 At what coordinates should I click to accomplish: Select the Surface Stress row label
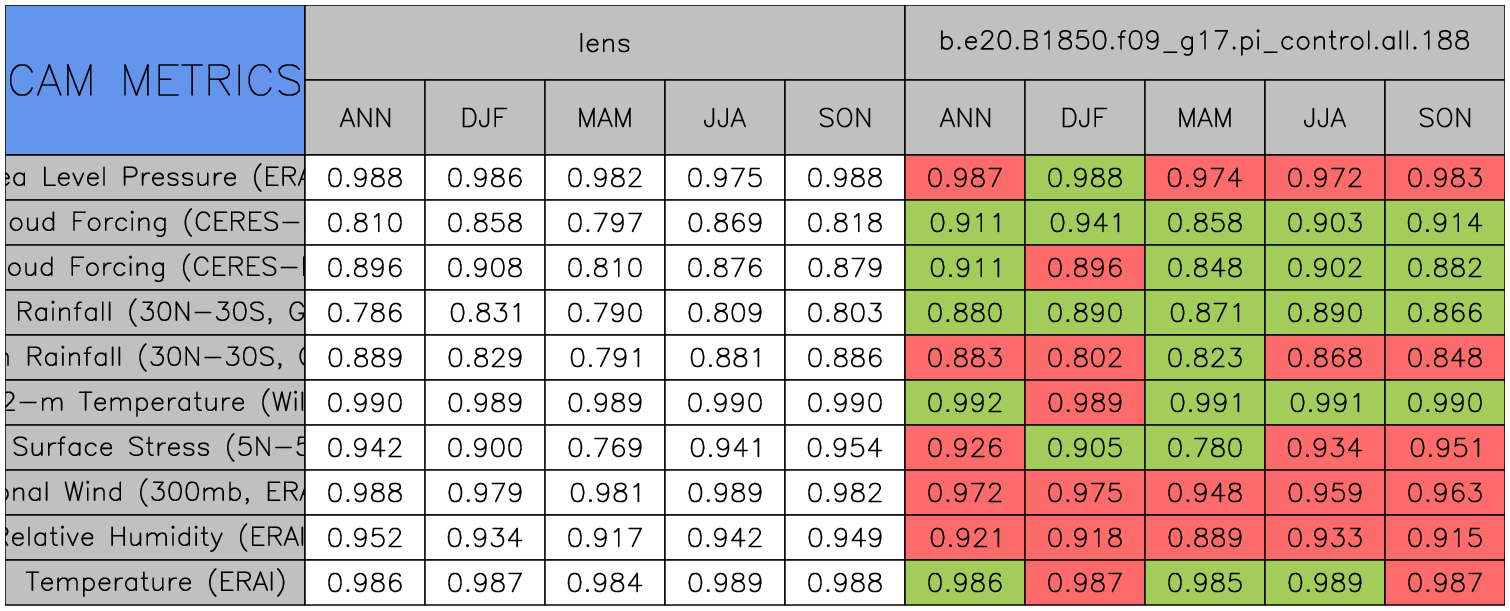click(x=154, y=447)
